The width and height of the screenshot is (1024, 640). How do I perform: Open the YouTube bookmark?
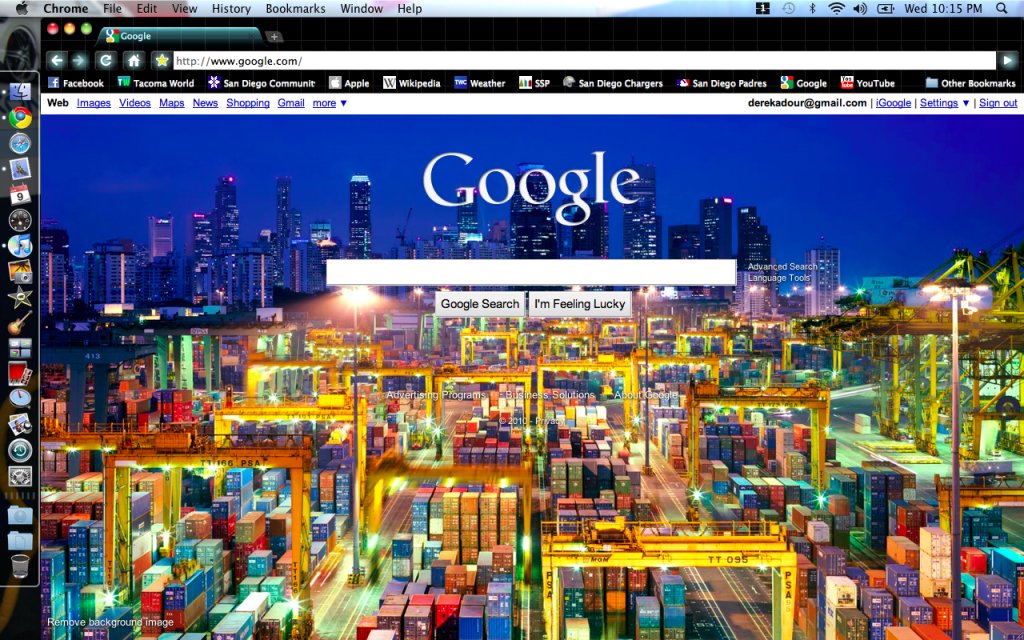pyautogui.click(x=867, y=83)
